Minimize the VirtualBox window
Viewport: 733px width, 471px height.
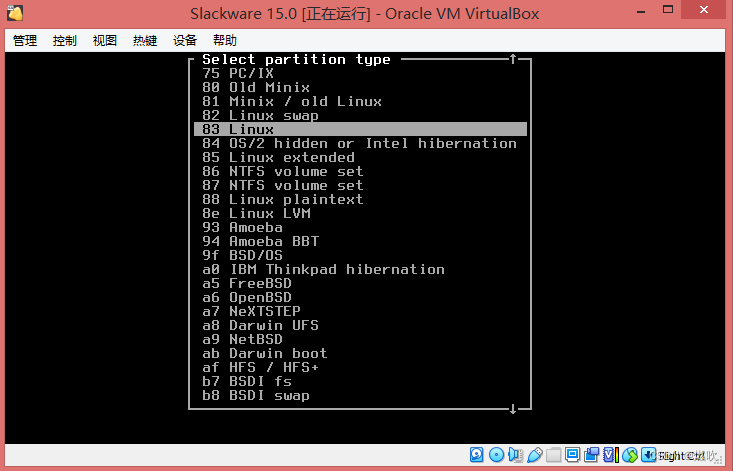641,10
